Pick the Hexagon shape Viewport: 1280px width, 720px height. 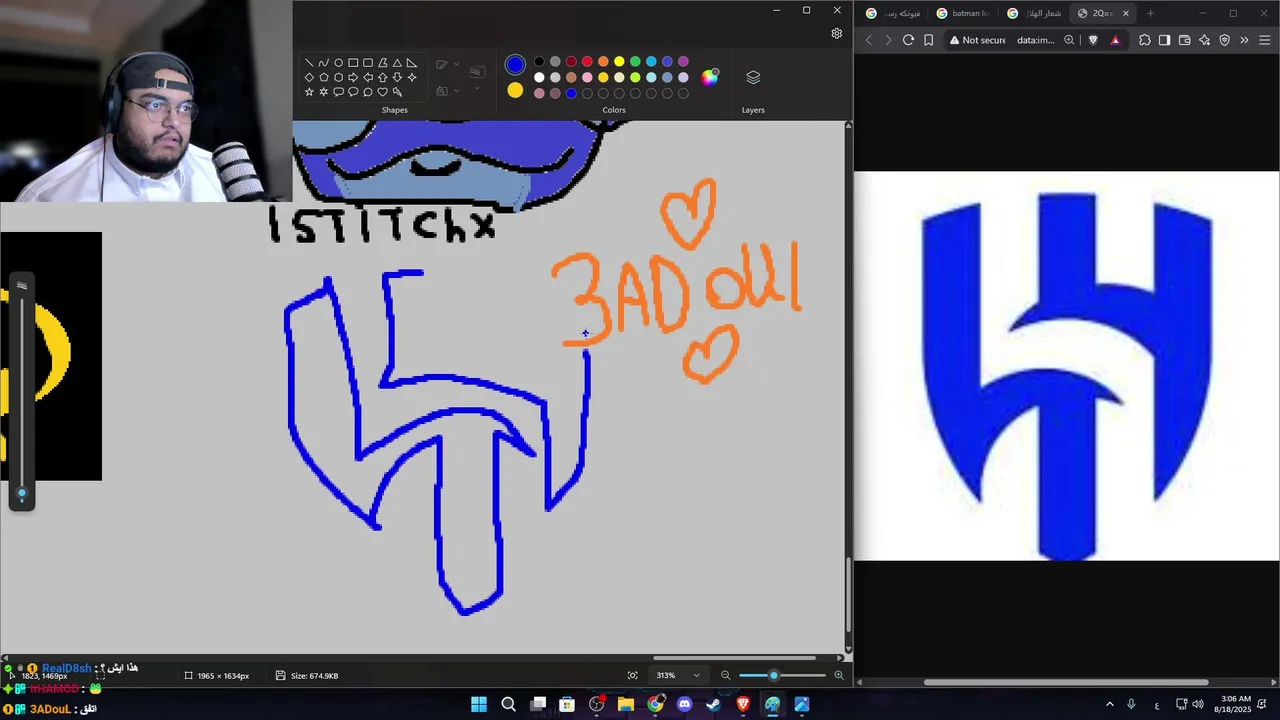(x=339, y=77)
